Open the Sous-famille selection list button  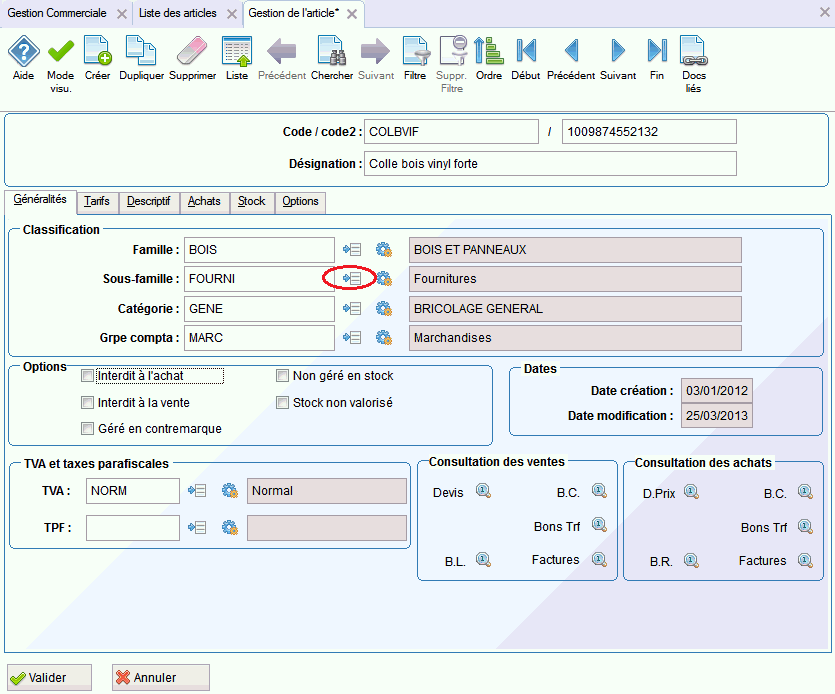tap(351, 278)
